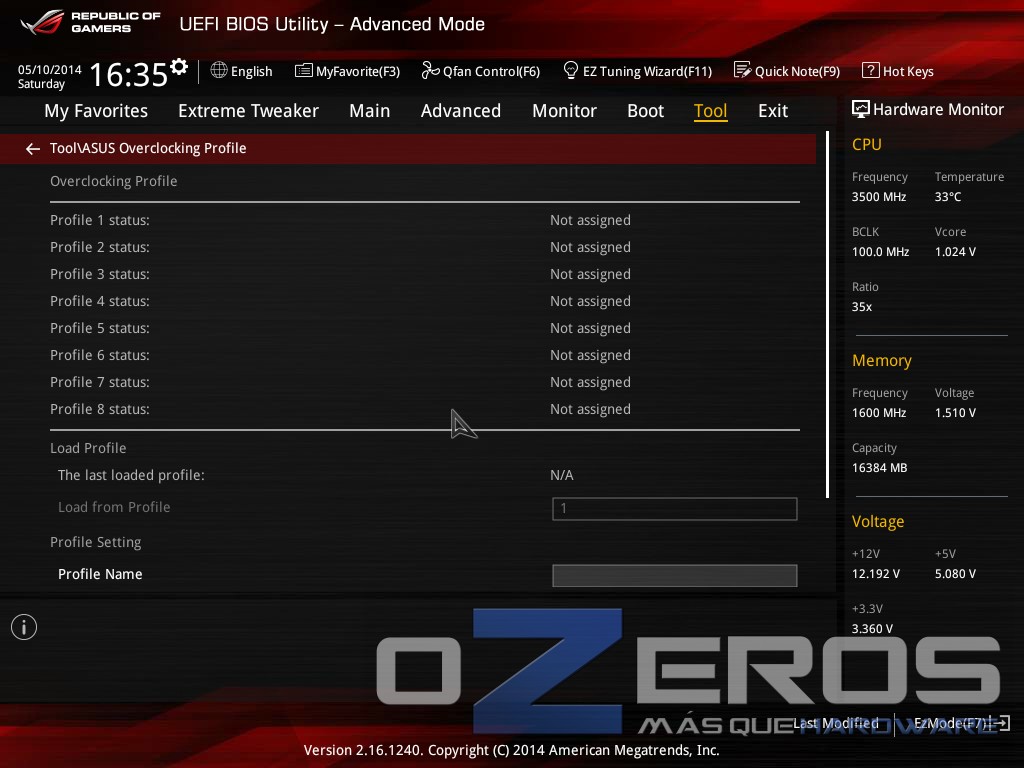The height and width of the screenshot is (768, 1024).
Task: Click the Qfan Control fan icon
Action: [x=430, y=70]
